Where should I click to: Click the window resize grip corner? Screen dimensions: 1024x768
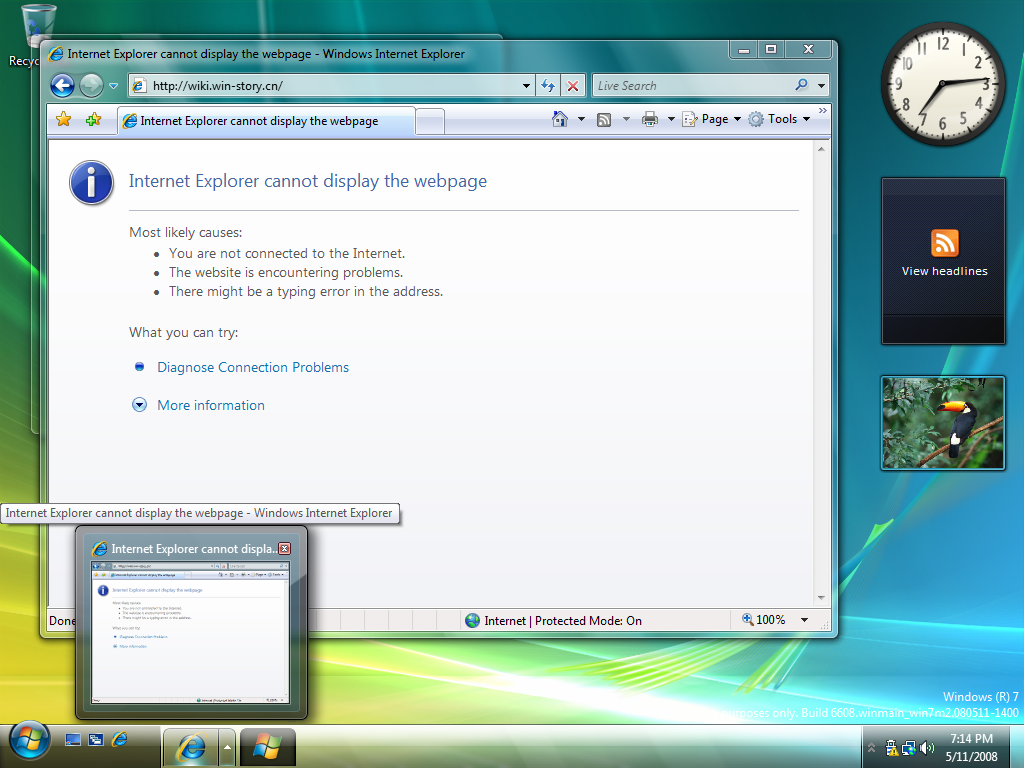[x=825, y=625]
